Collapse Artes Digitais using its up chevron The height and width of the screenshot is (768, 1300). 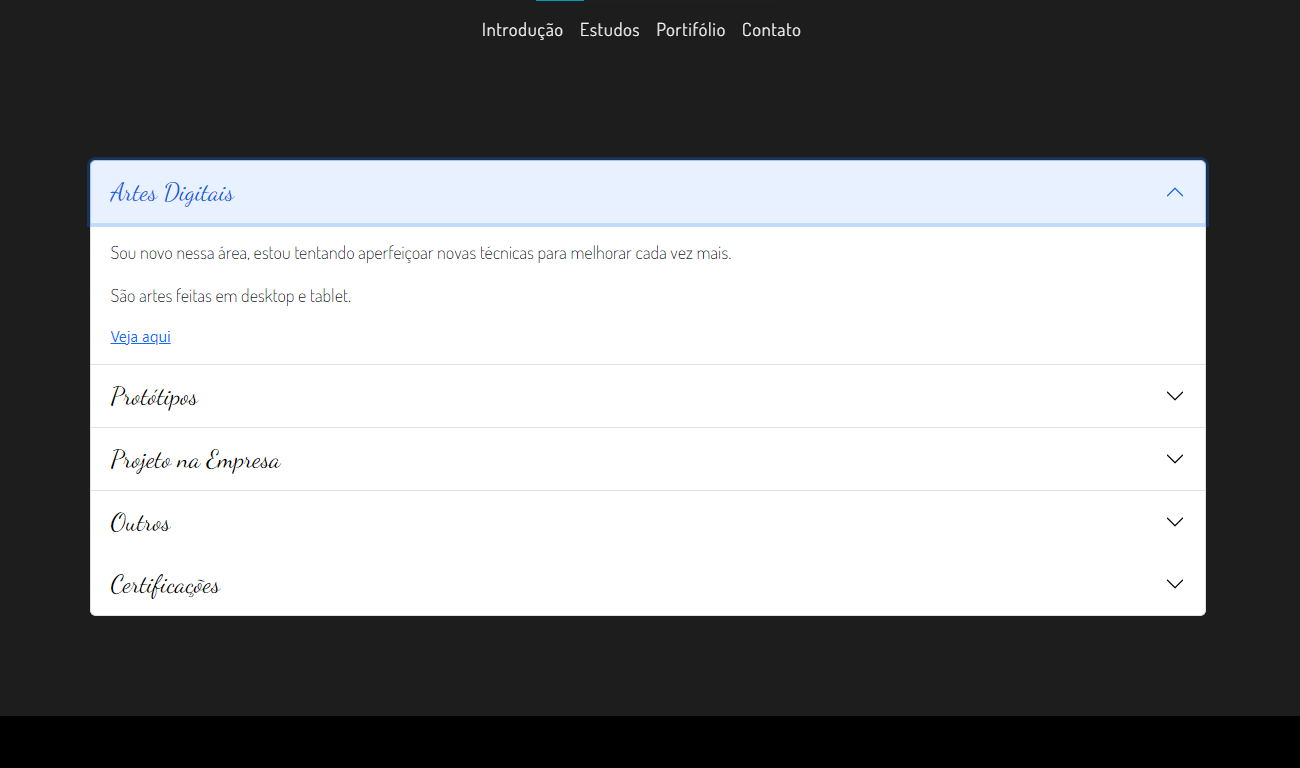(x=1175, y=192)
